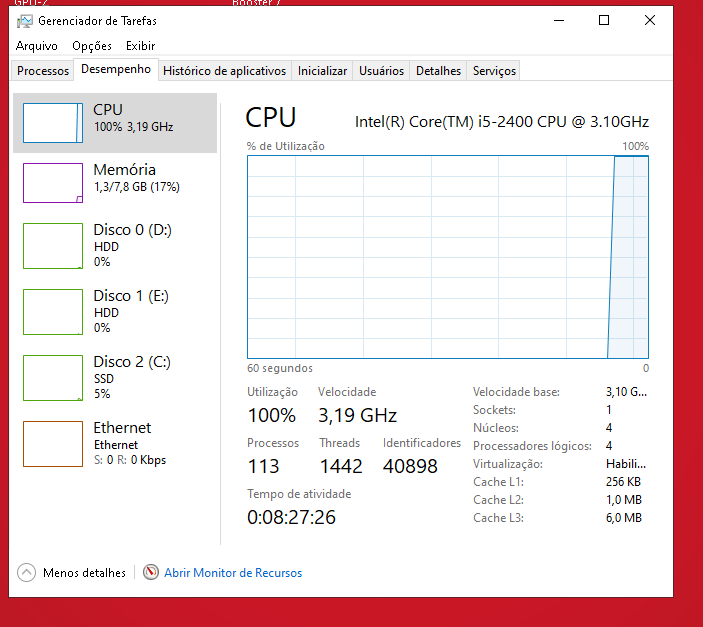Open the Abrir Monitor de Recursos link
Screen dimensions: 703x627
tap(233, 573)
